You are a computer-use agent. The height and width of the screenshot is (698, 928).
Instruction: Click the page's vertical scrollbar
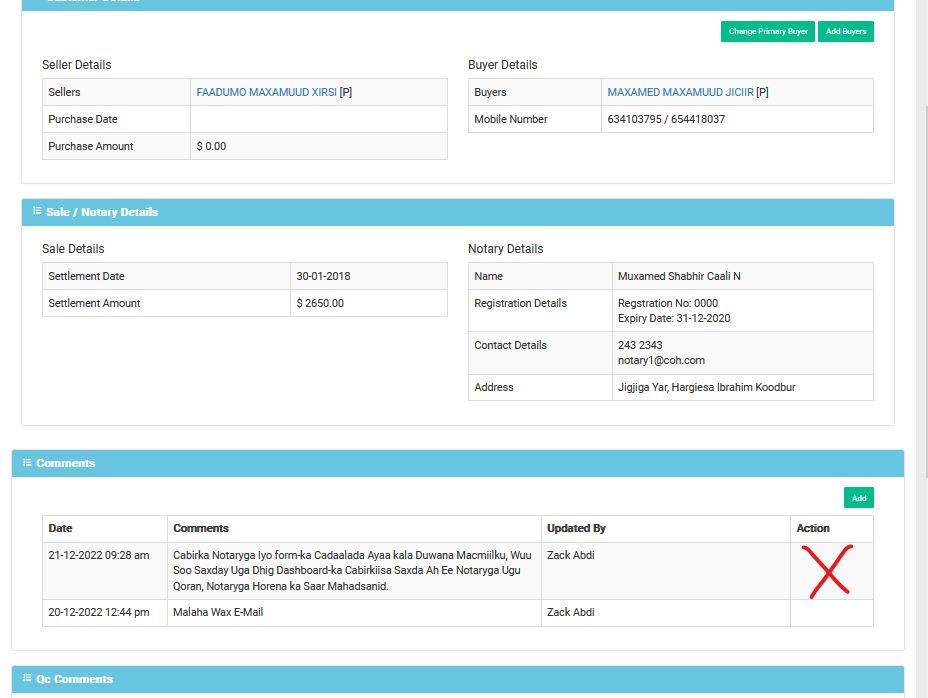coord(924,290)
